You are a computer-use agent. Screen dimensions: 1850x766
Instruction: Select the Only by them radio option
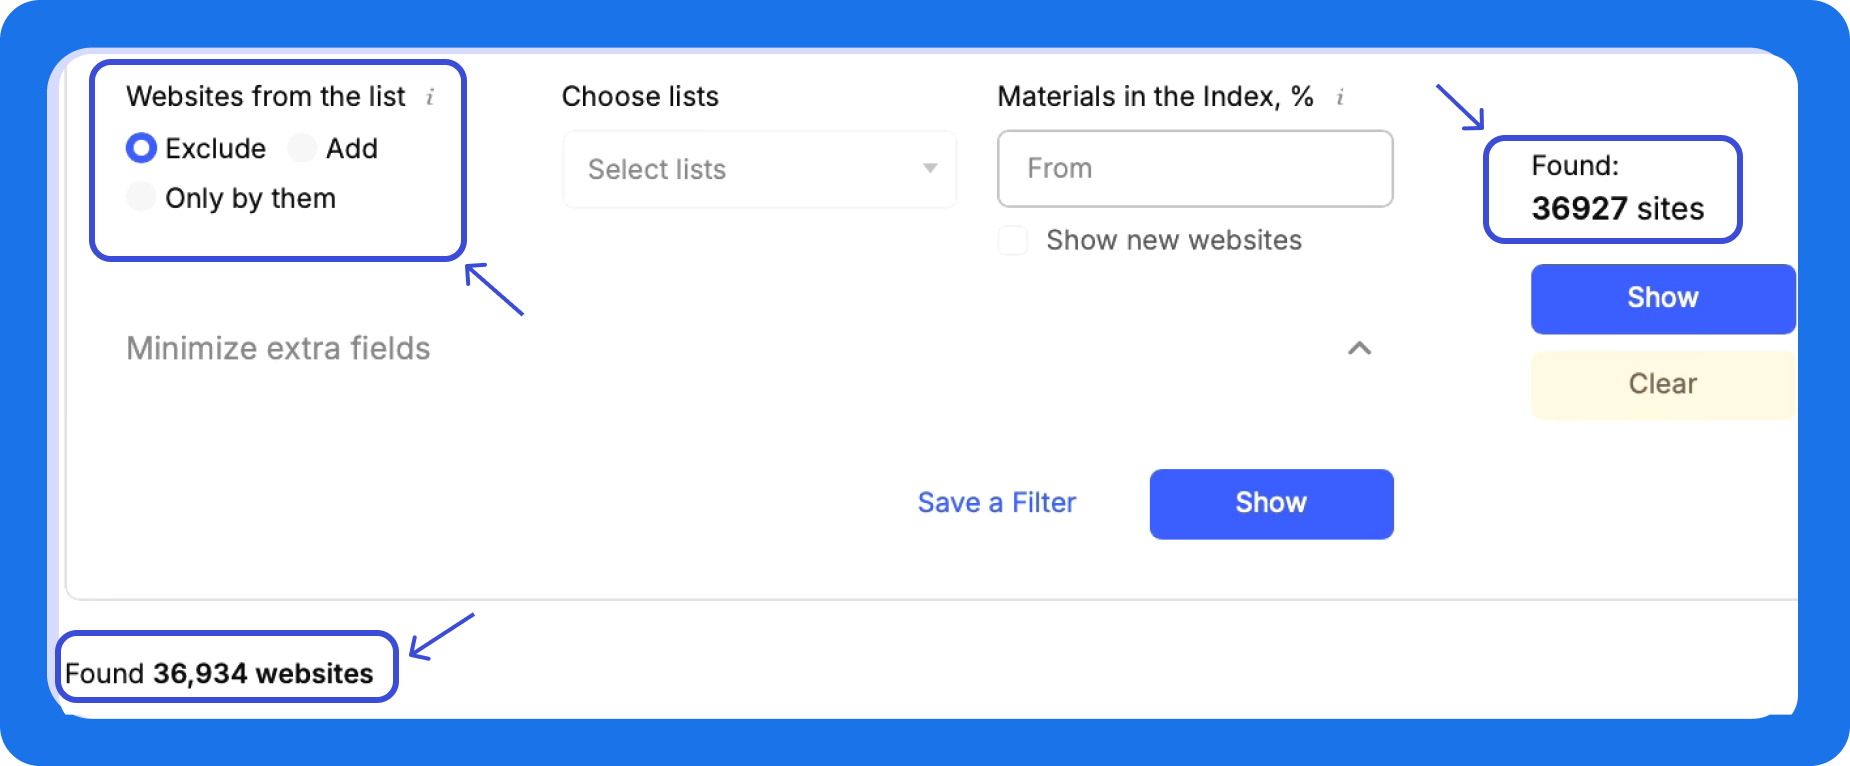141,197
